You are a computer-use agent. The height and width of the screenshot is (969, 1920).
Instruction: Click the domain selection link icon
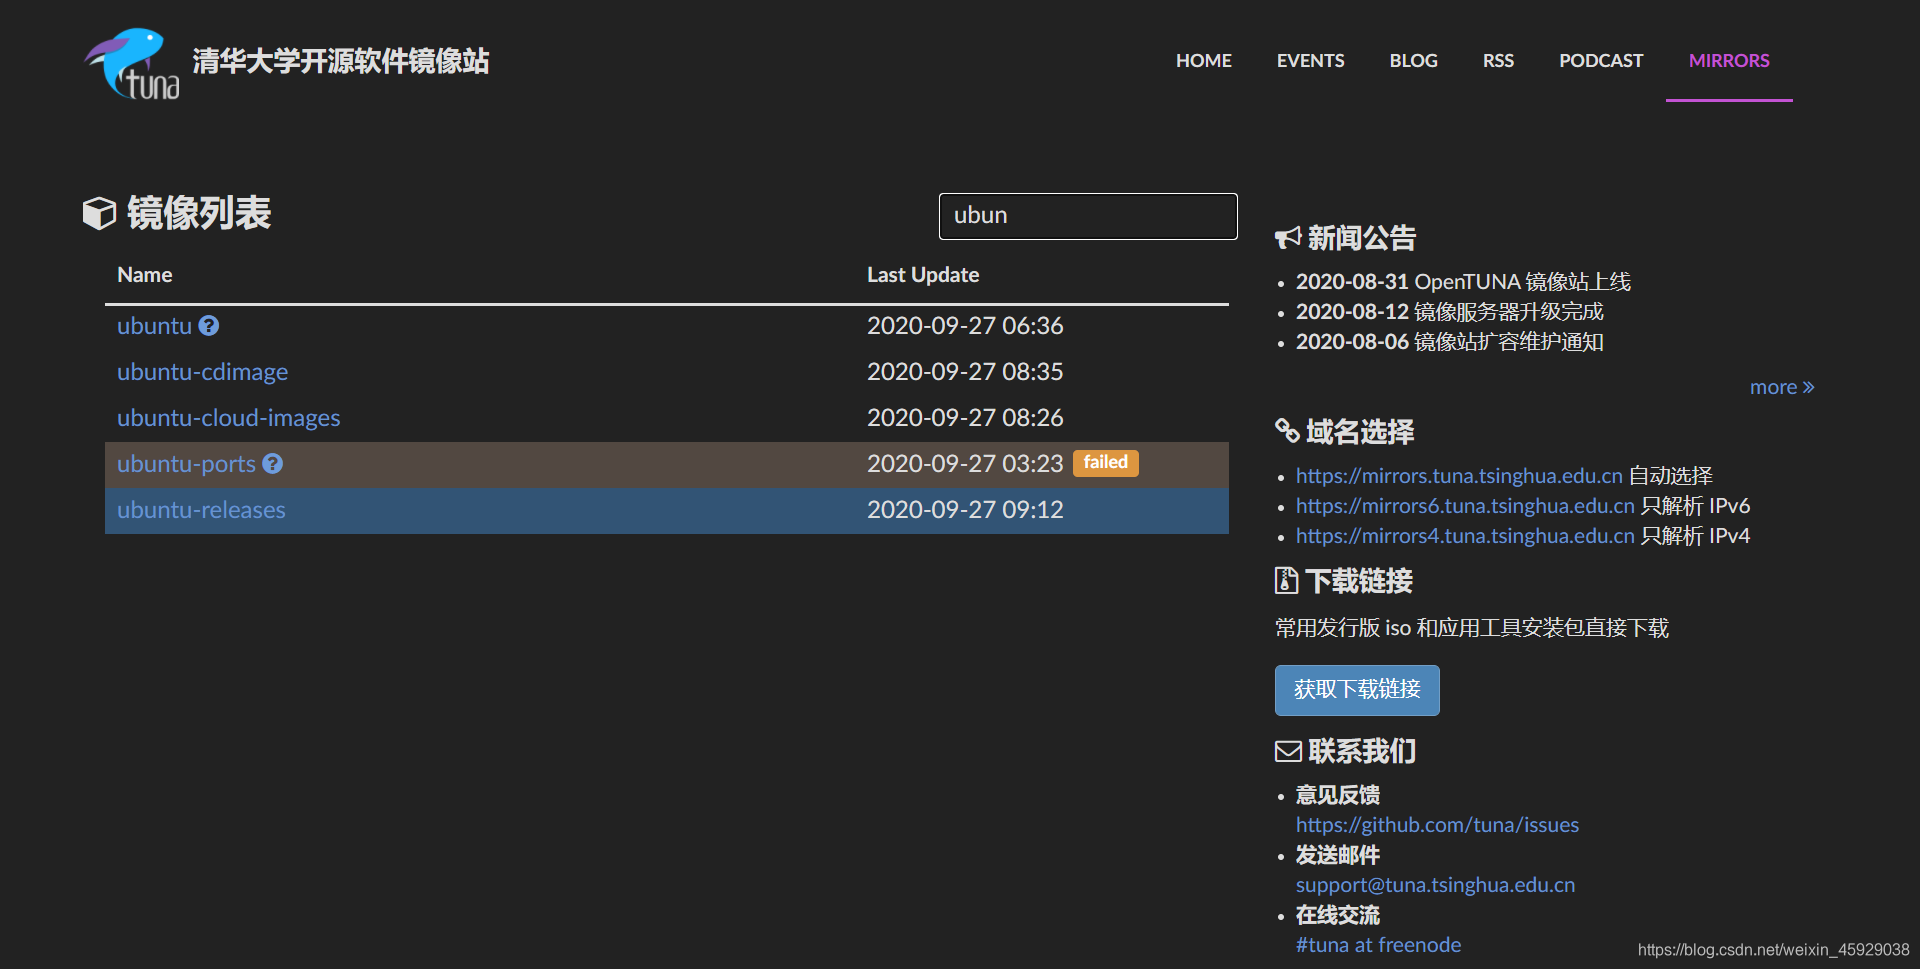point(1287,431)
